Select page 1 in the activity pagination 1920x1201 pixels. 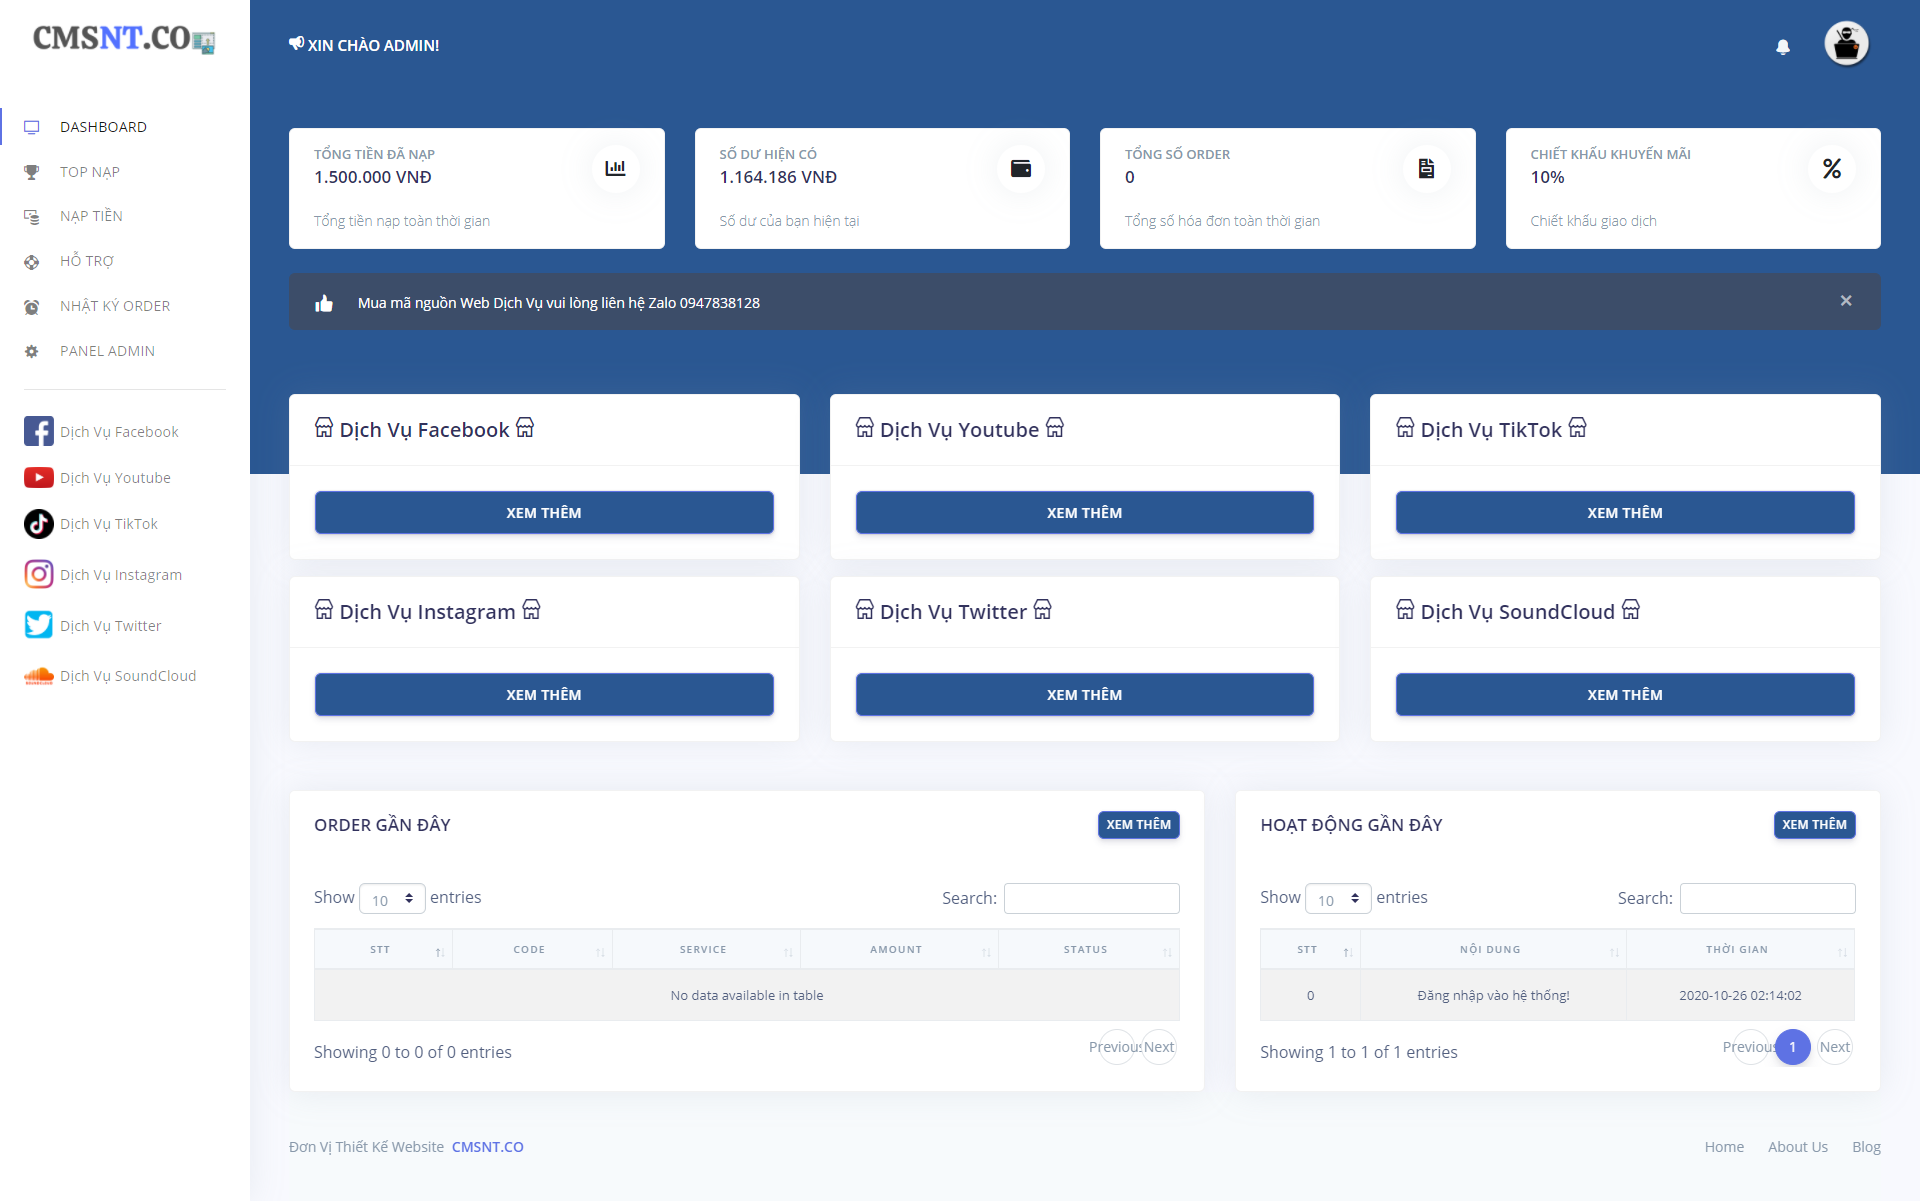tap(1792, 1047)
